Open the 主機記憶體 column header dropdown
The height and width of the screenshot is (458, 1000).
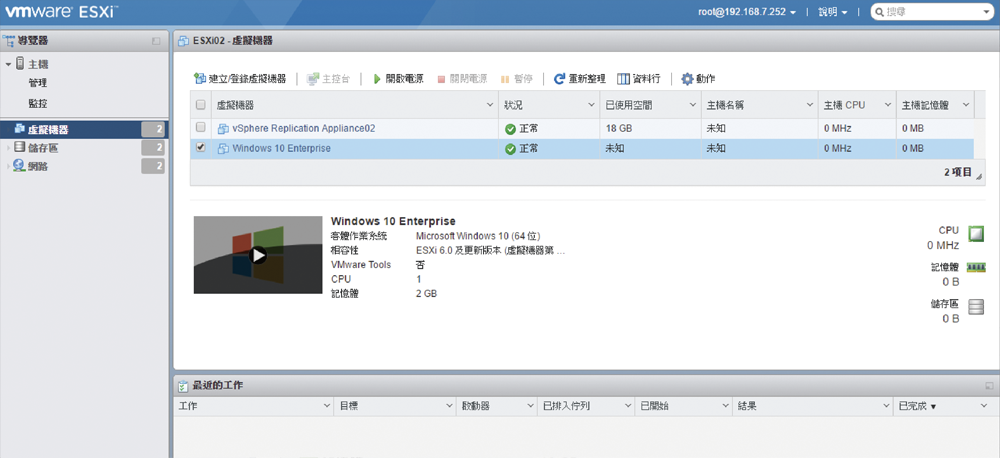tap(966, 105)
